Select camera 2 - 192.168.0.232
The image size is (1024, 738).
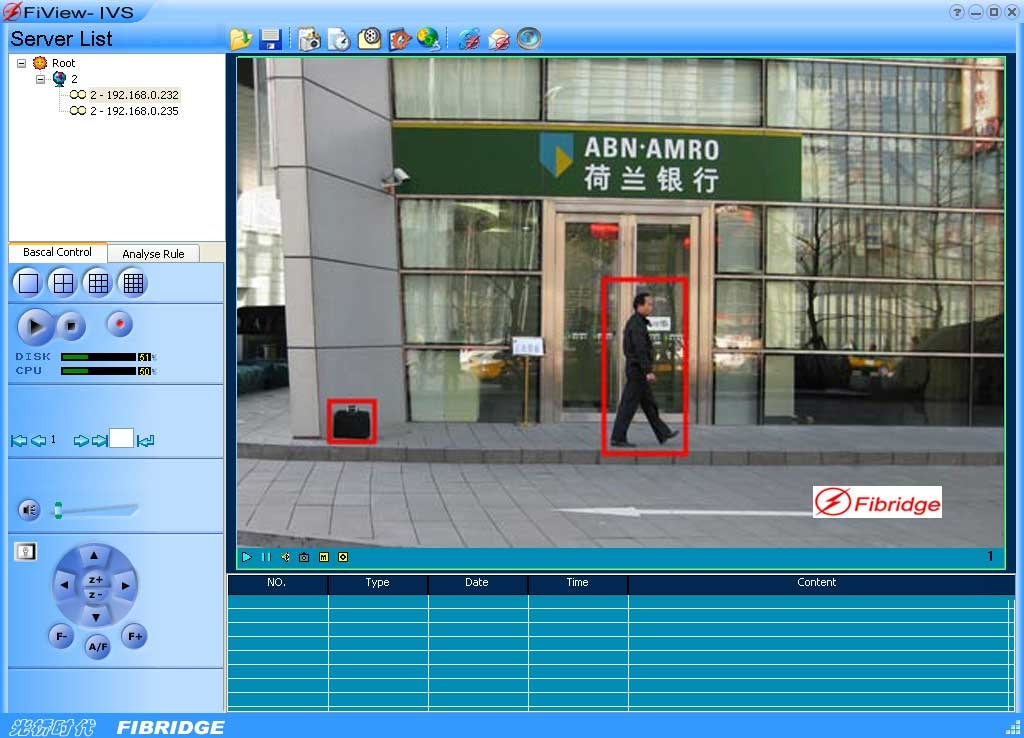134,95
